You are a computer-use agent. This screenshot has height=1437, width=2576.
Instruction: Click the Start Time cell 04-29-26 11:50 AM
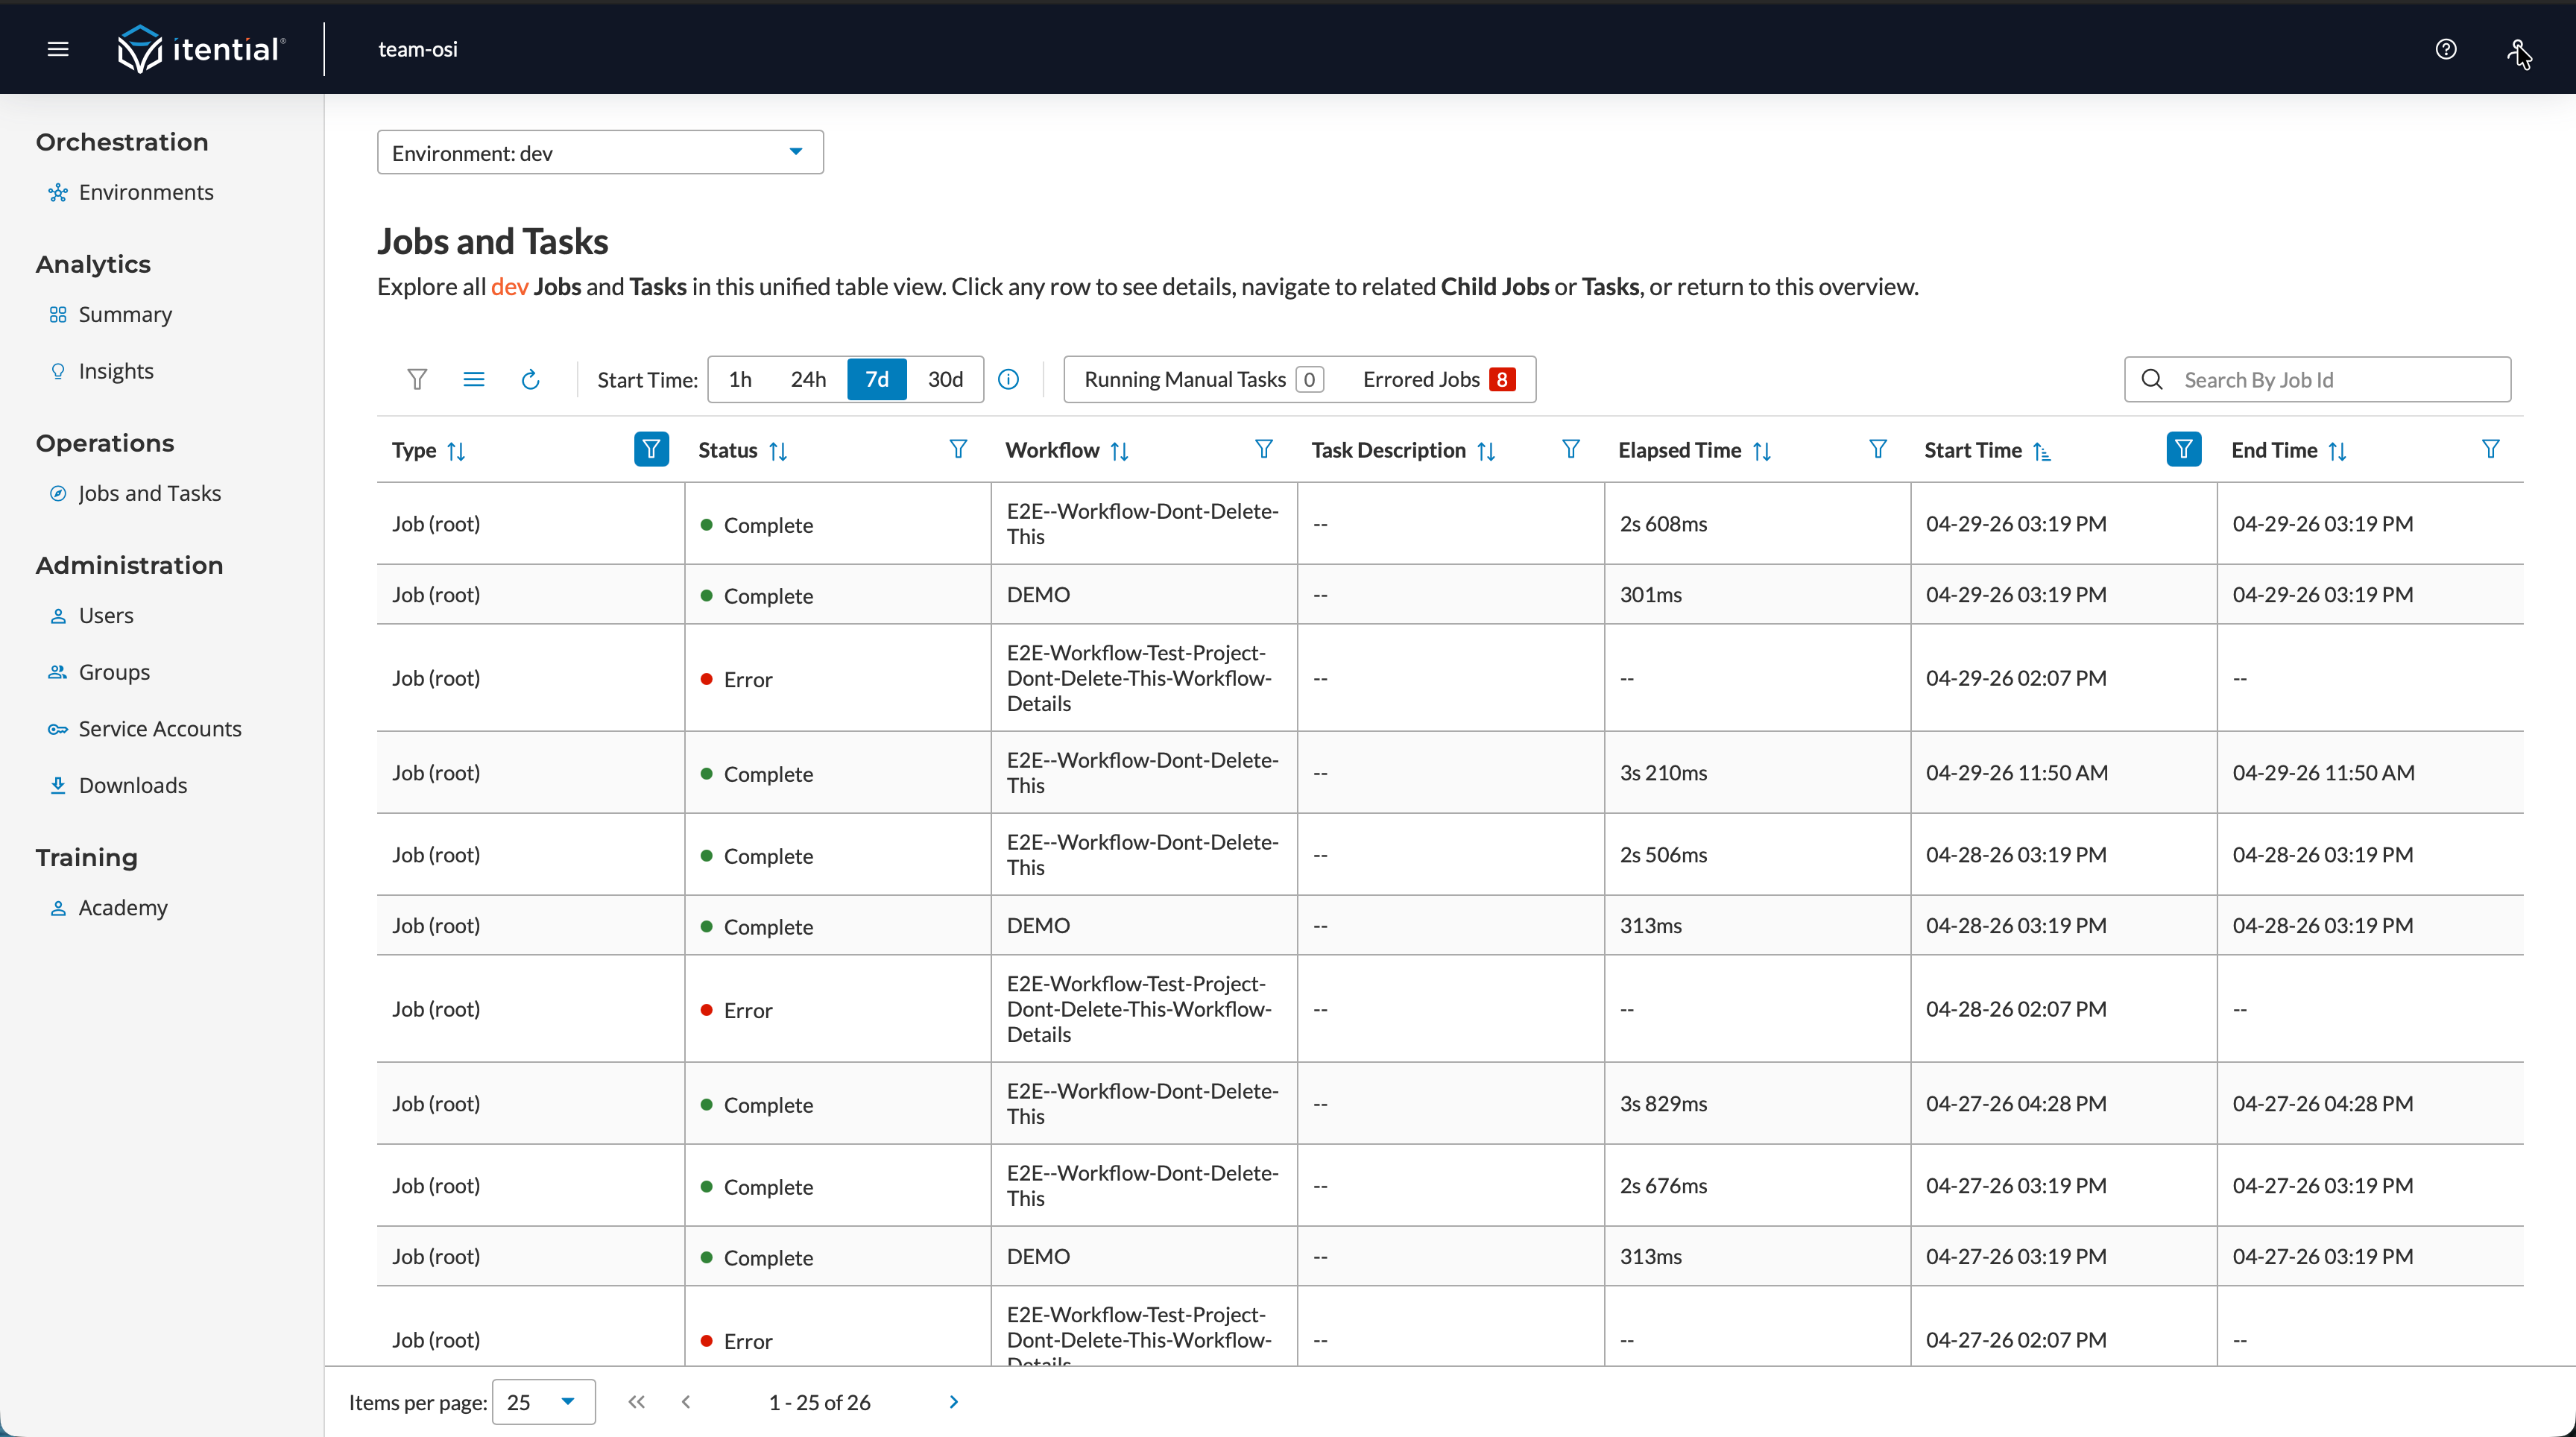[2064, 772]
